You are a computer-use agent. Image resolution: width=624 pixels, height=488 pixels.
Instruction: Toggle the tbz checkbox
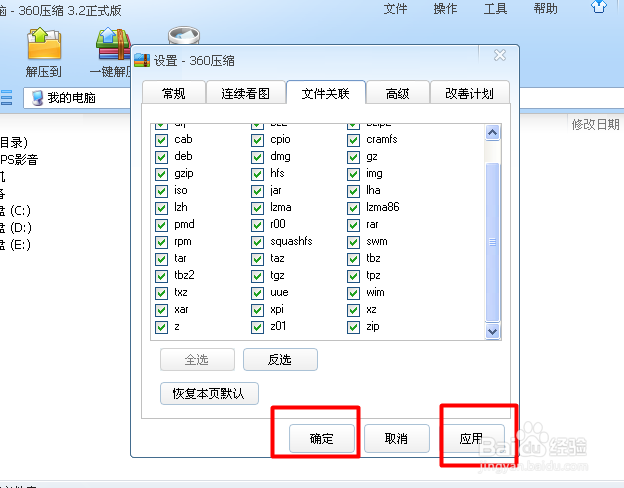click(353, 259)
